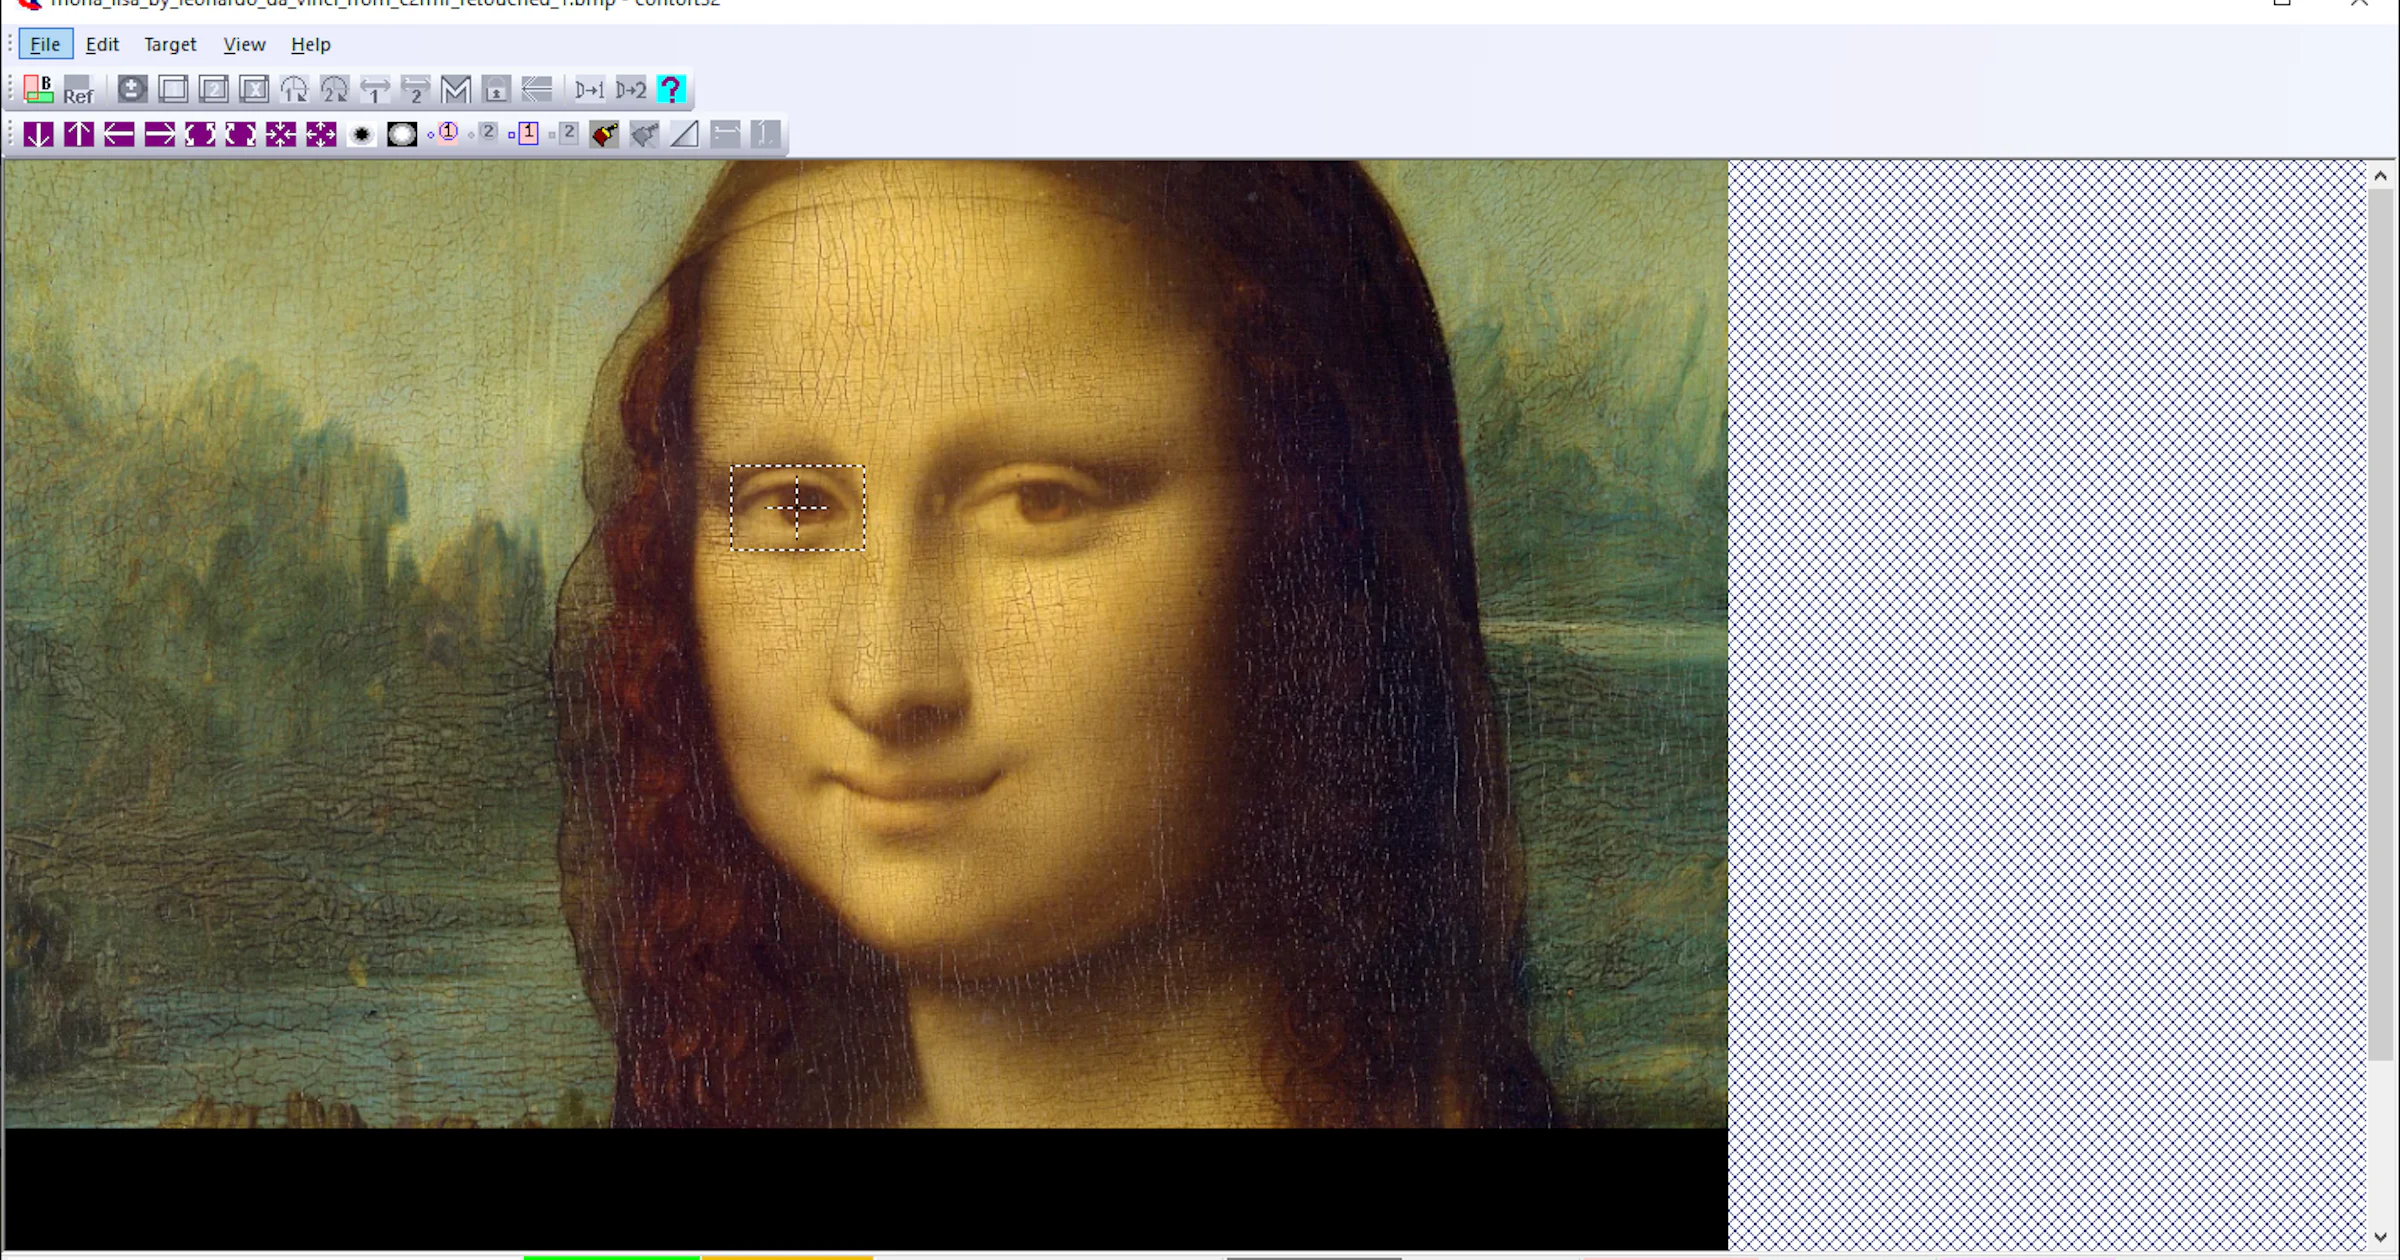Click the purple left arrow tool
Image resolution: width=2400 pixels, height=1260 pixels.
[x=119, y=134]
